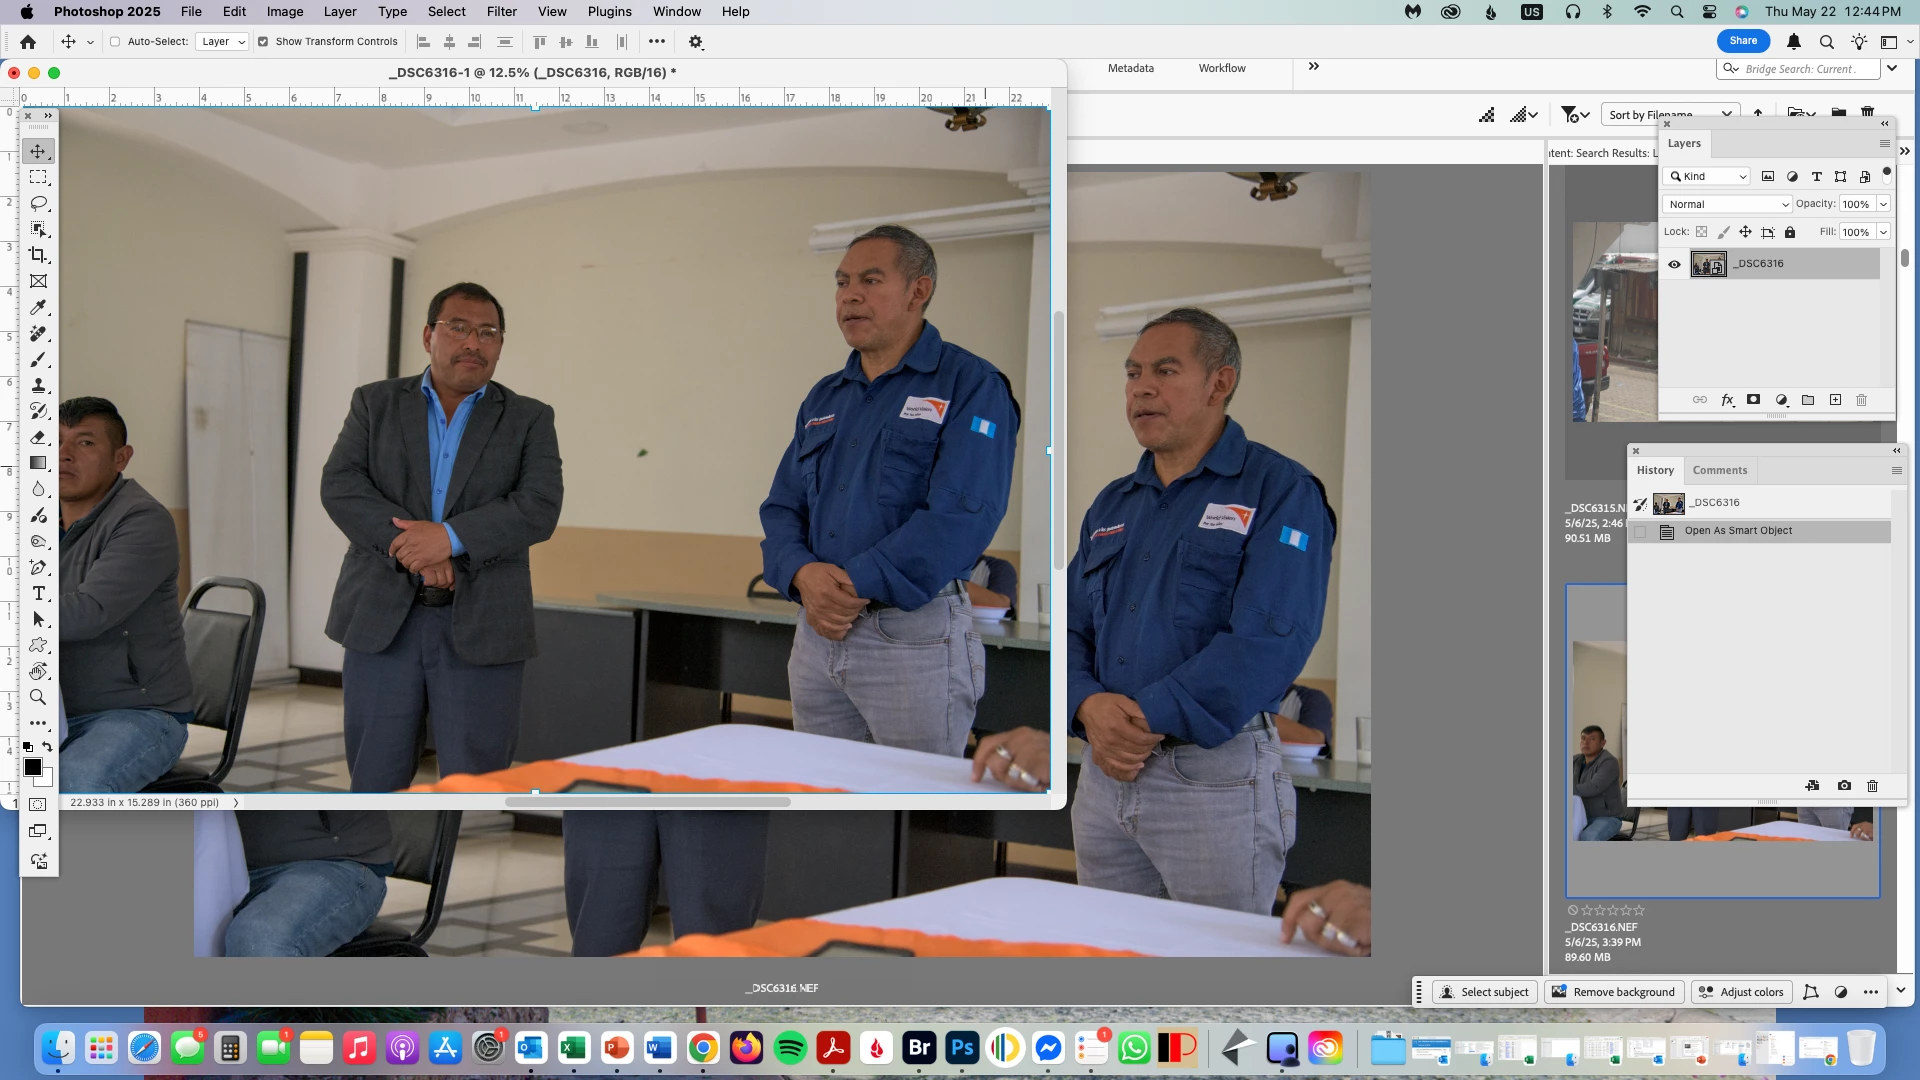Select the Zoom tool in toolbar
The image size is (1920, 1080).
(x=38, y=697)
